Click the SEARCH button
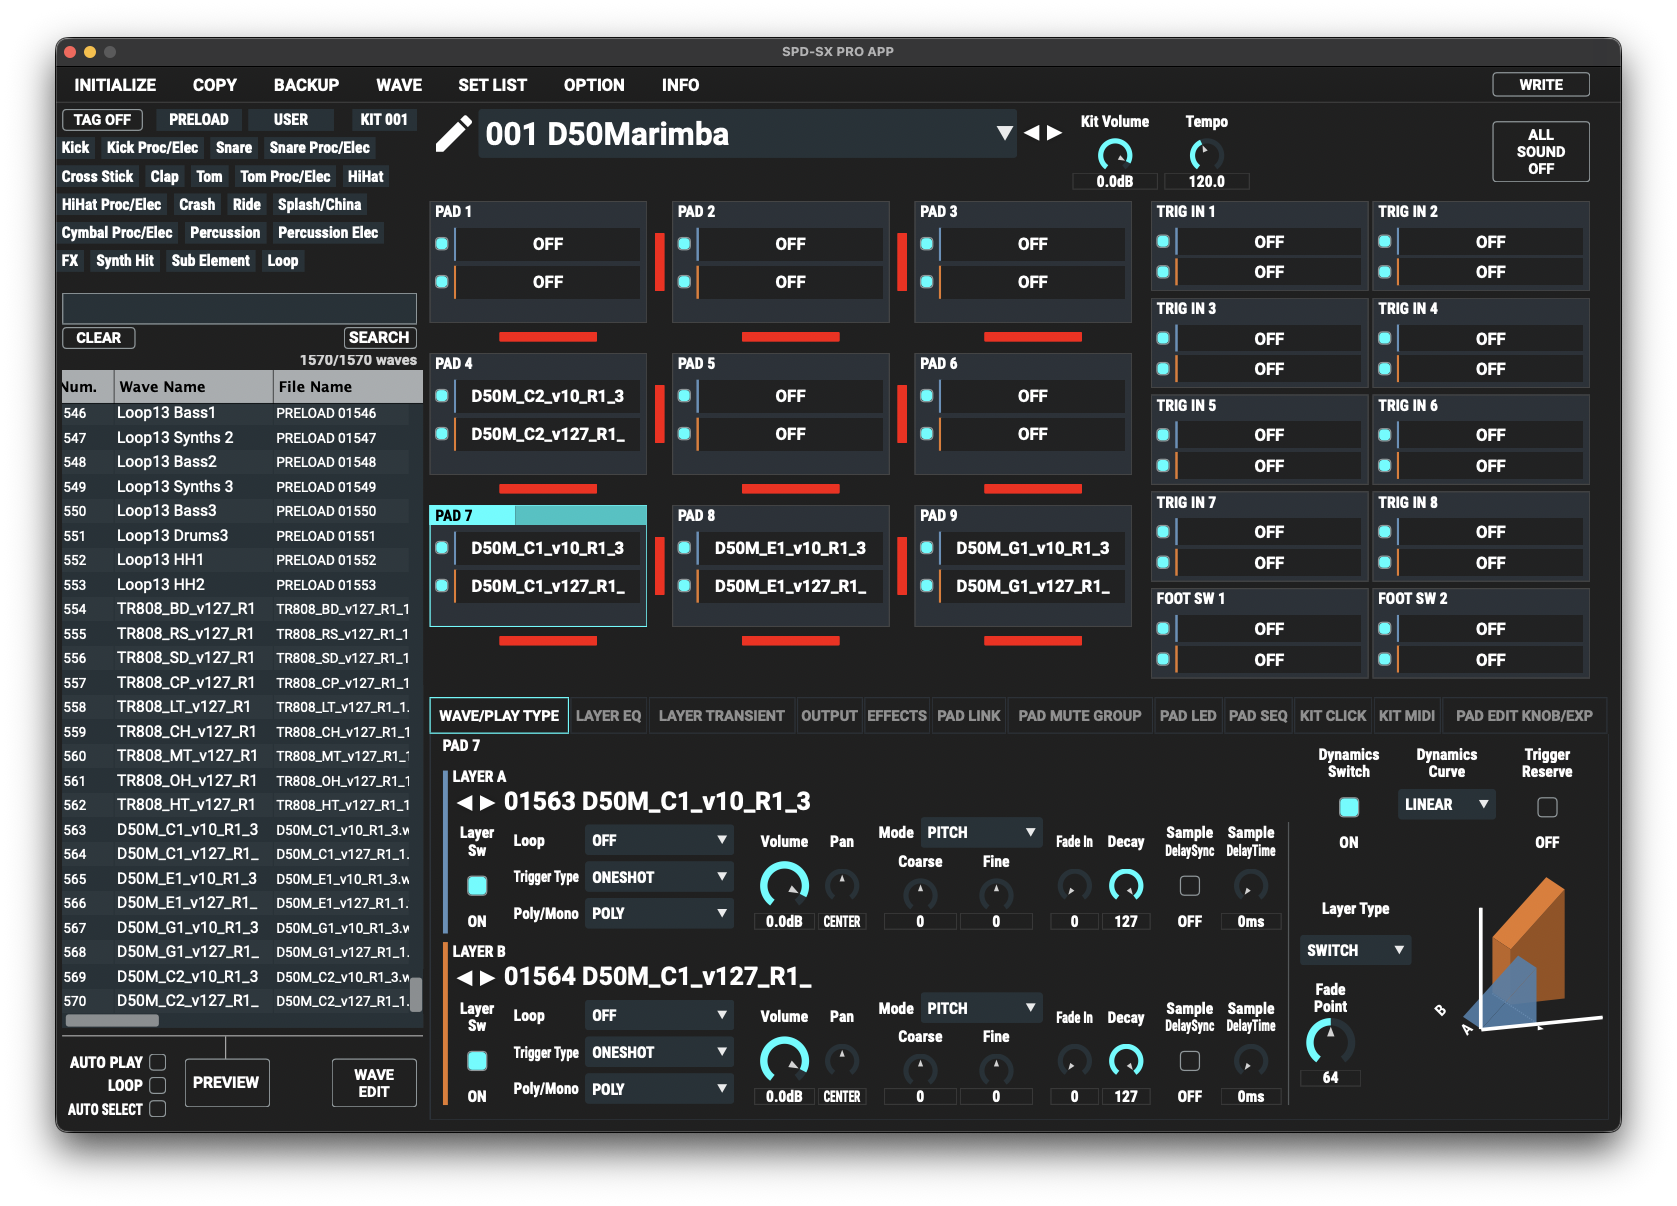This screenshot has width=1677, height=1206. click(379, 338)
